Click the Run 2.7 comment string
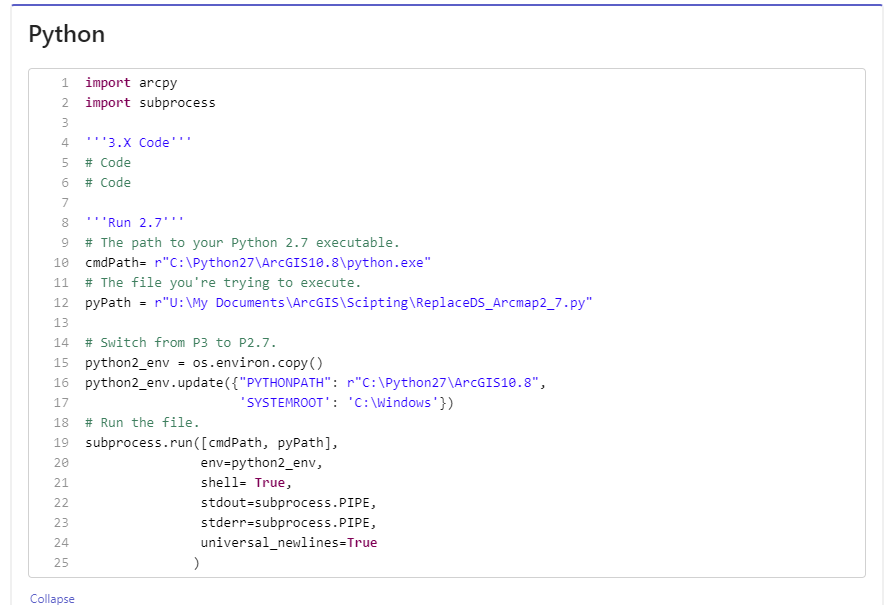889x605 pixels. 120,222
